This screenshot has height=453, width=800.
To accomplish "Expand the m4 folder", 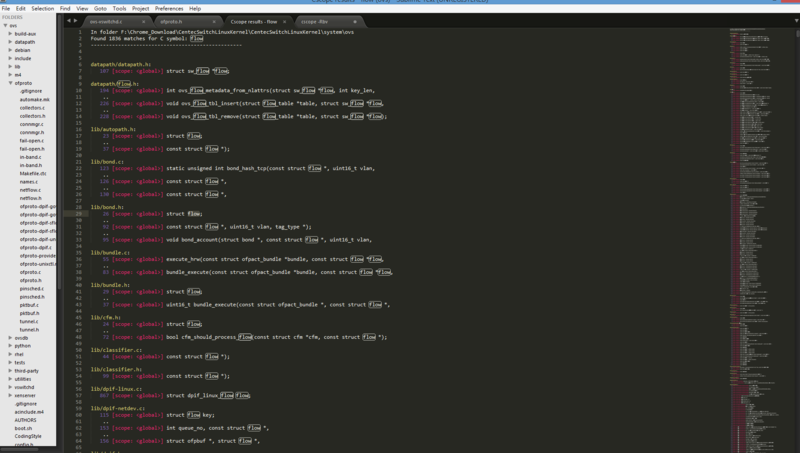I will pyautogui.click(x=10, y=74).
